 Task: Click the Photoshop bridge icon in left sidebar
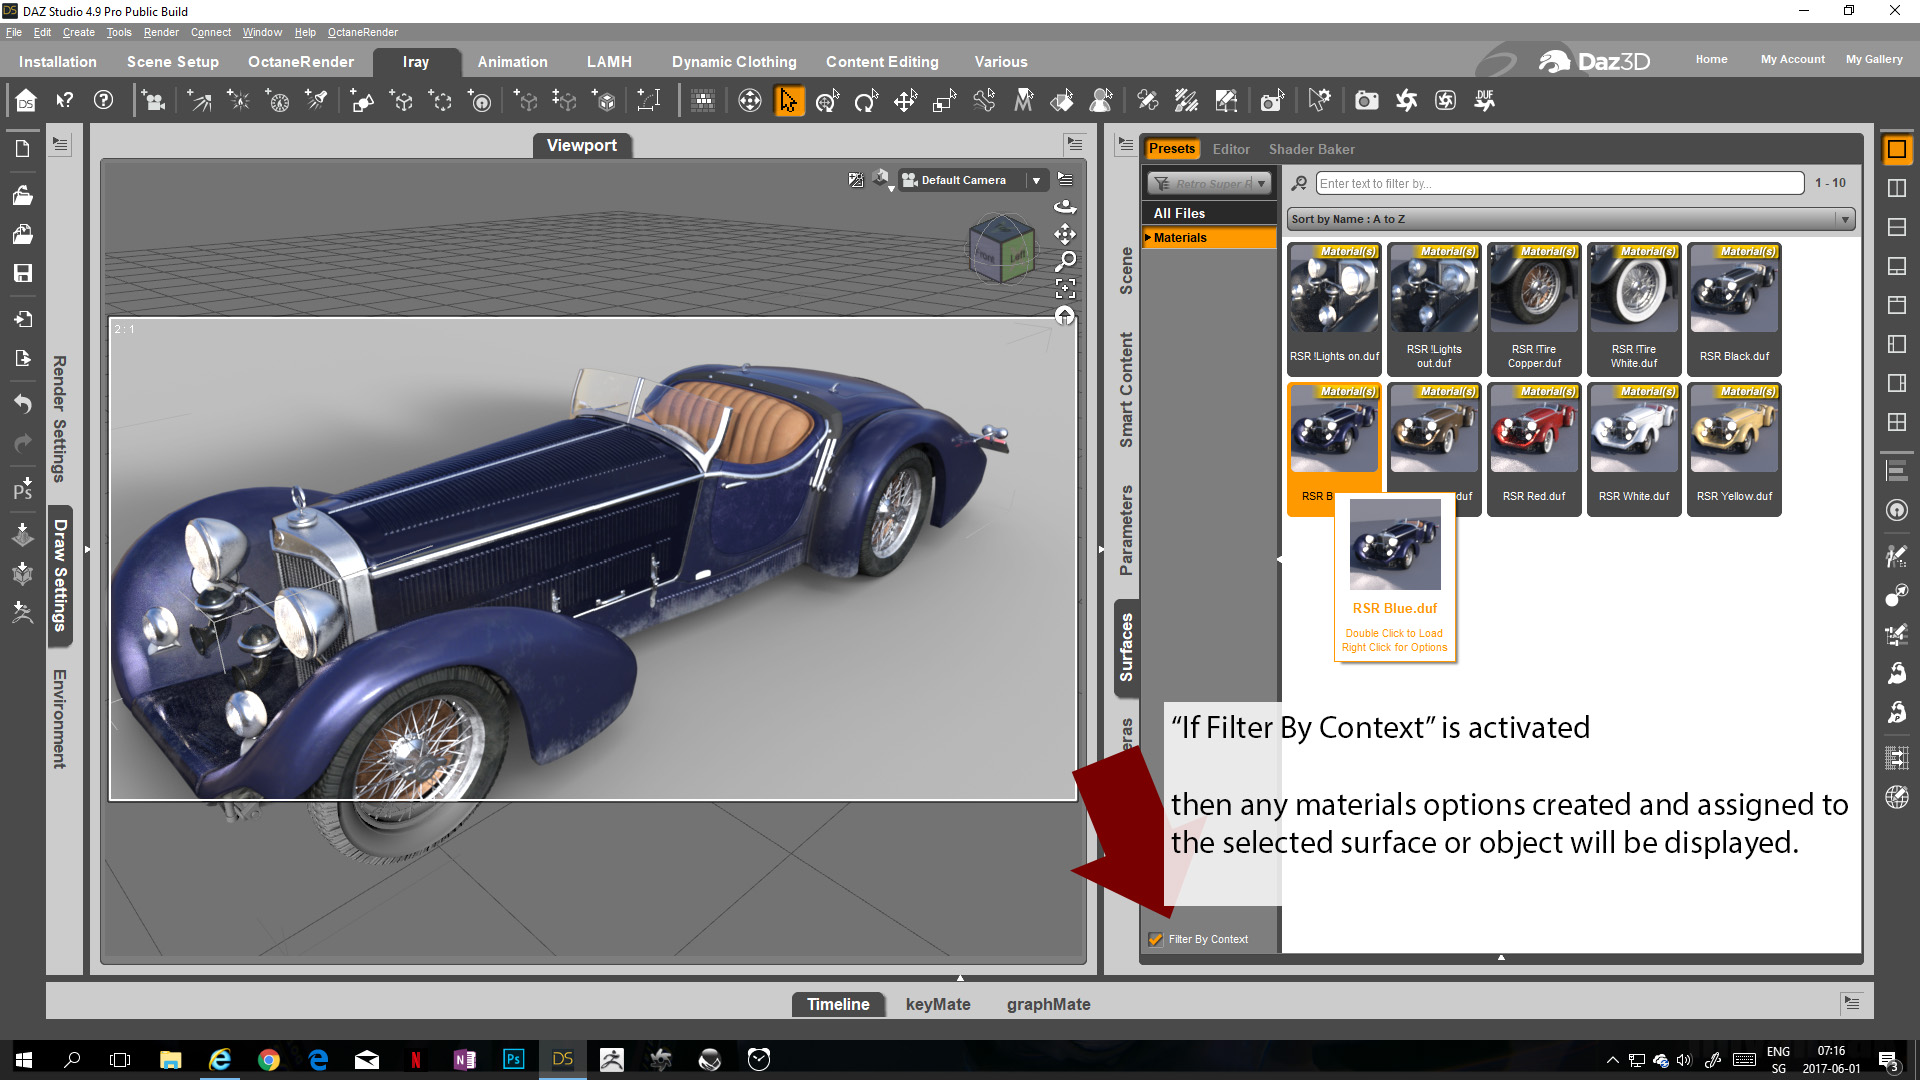click(x=22, y=489)
